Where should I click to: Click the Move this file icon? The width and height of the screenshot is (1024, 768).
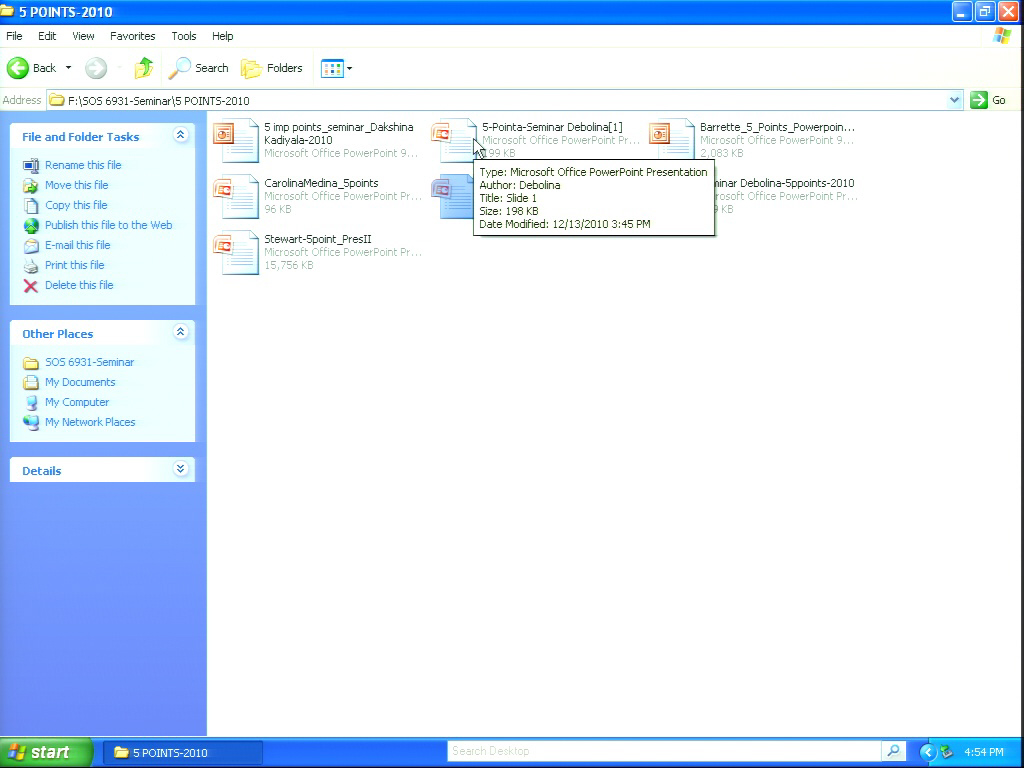[x=31, y=186]
